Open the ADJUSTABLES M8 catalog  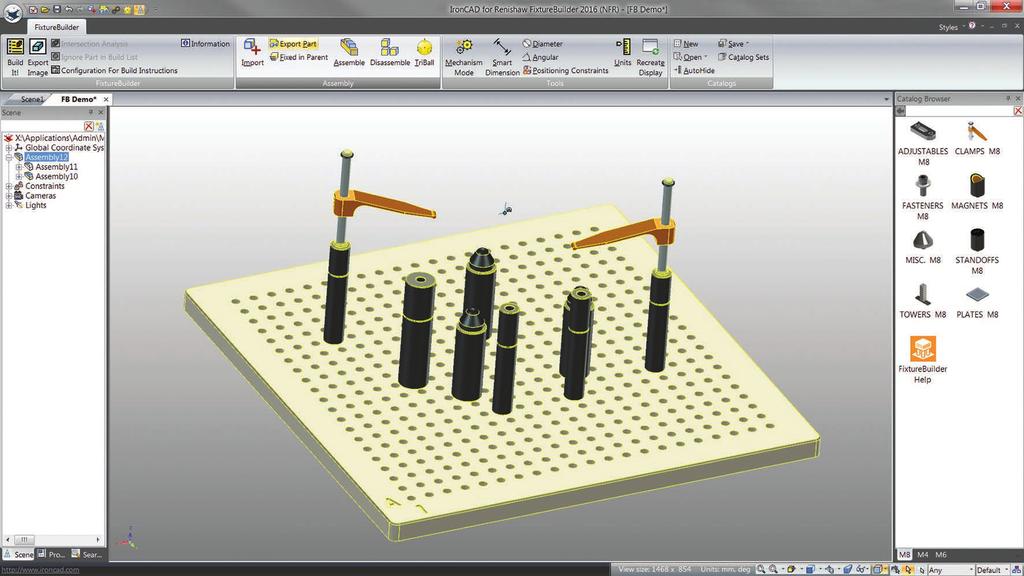coord(923,143)
